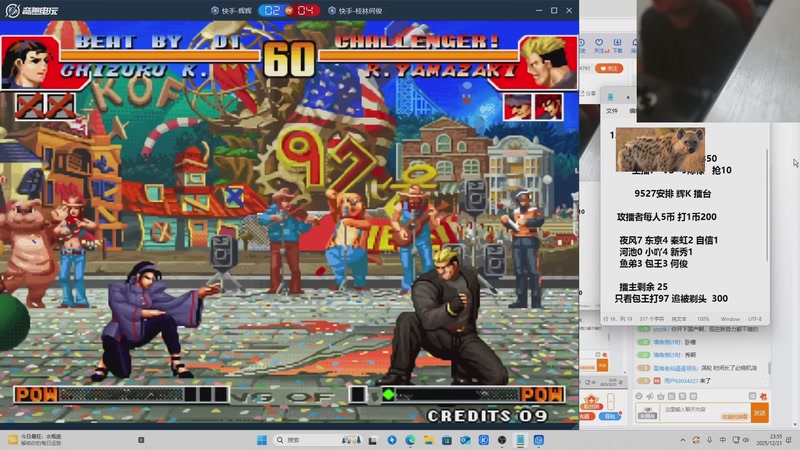Viewport: 800px width, 450px height.
Task: Click the emulator platform logo in title bar
Action: (31, 10)
